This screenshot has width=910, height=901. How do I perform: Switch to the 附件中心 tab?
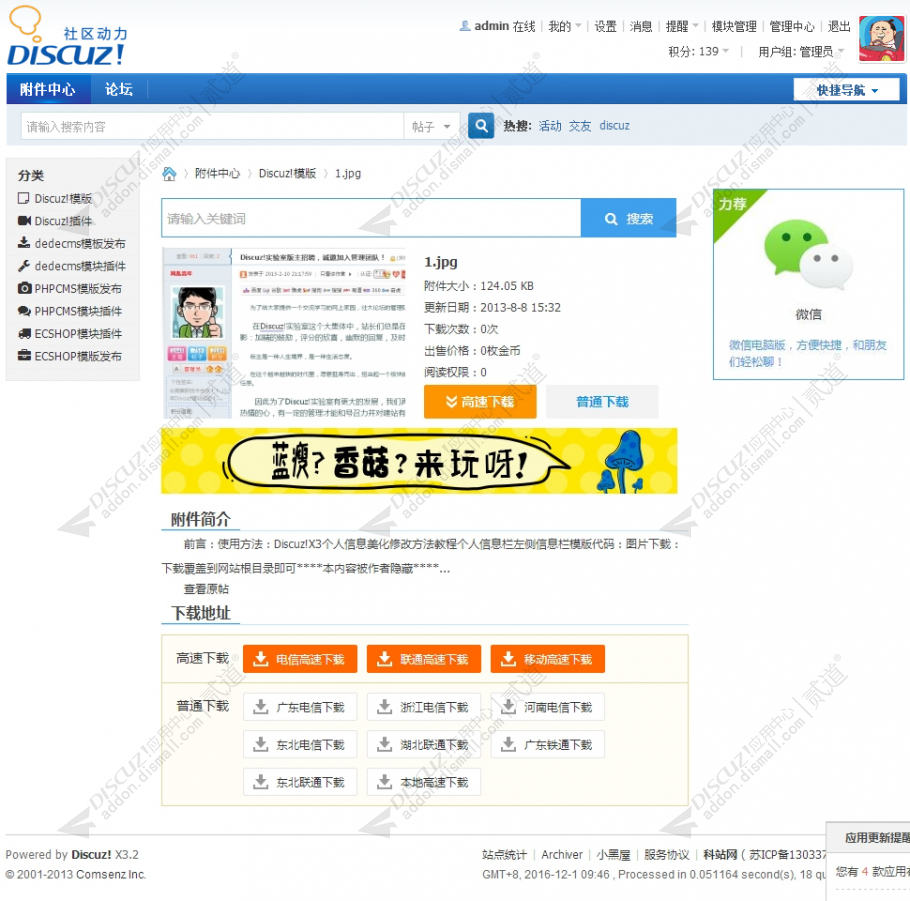pyautogui.click(x=48, y=89)
